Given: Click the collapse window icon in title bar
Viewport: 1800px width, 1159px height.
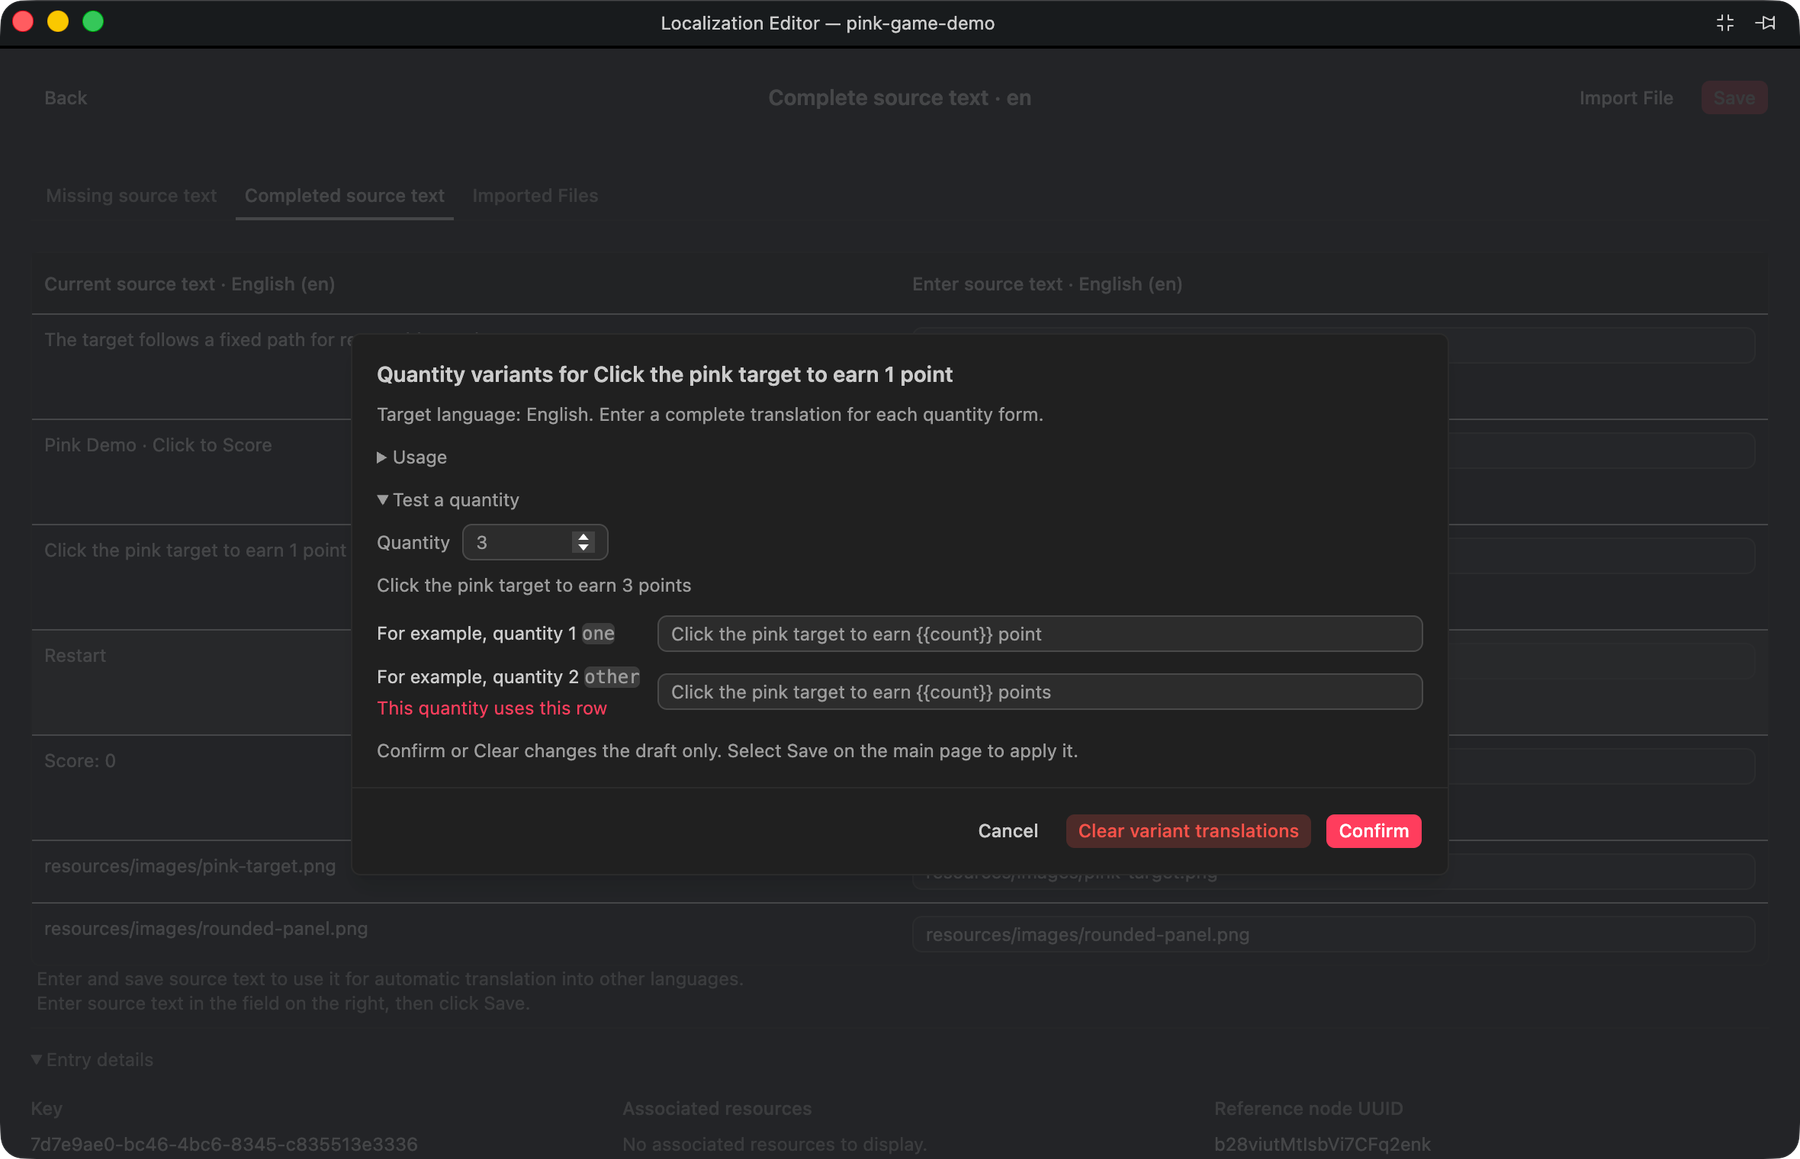Looking at the screenshot, I should point(1724,23).
